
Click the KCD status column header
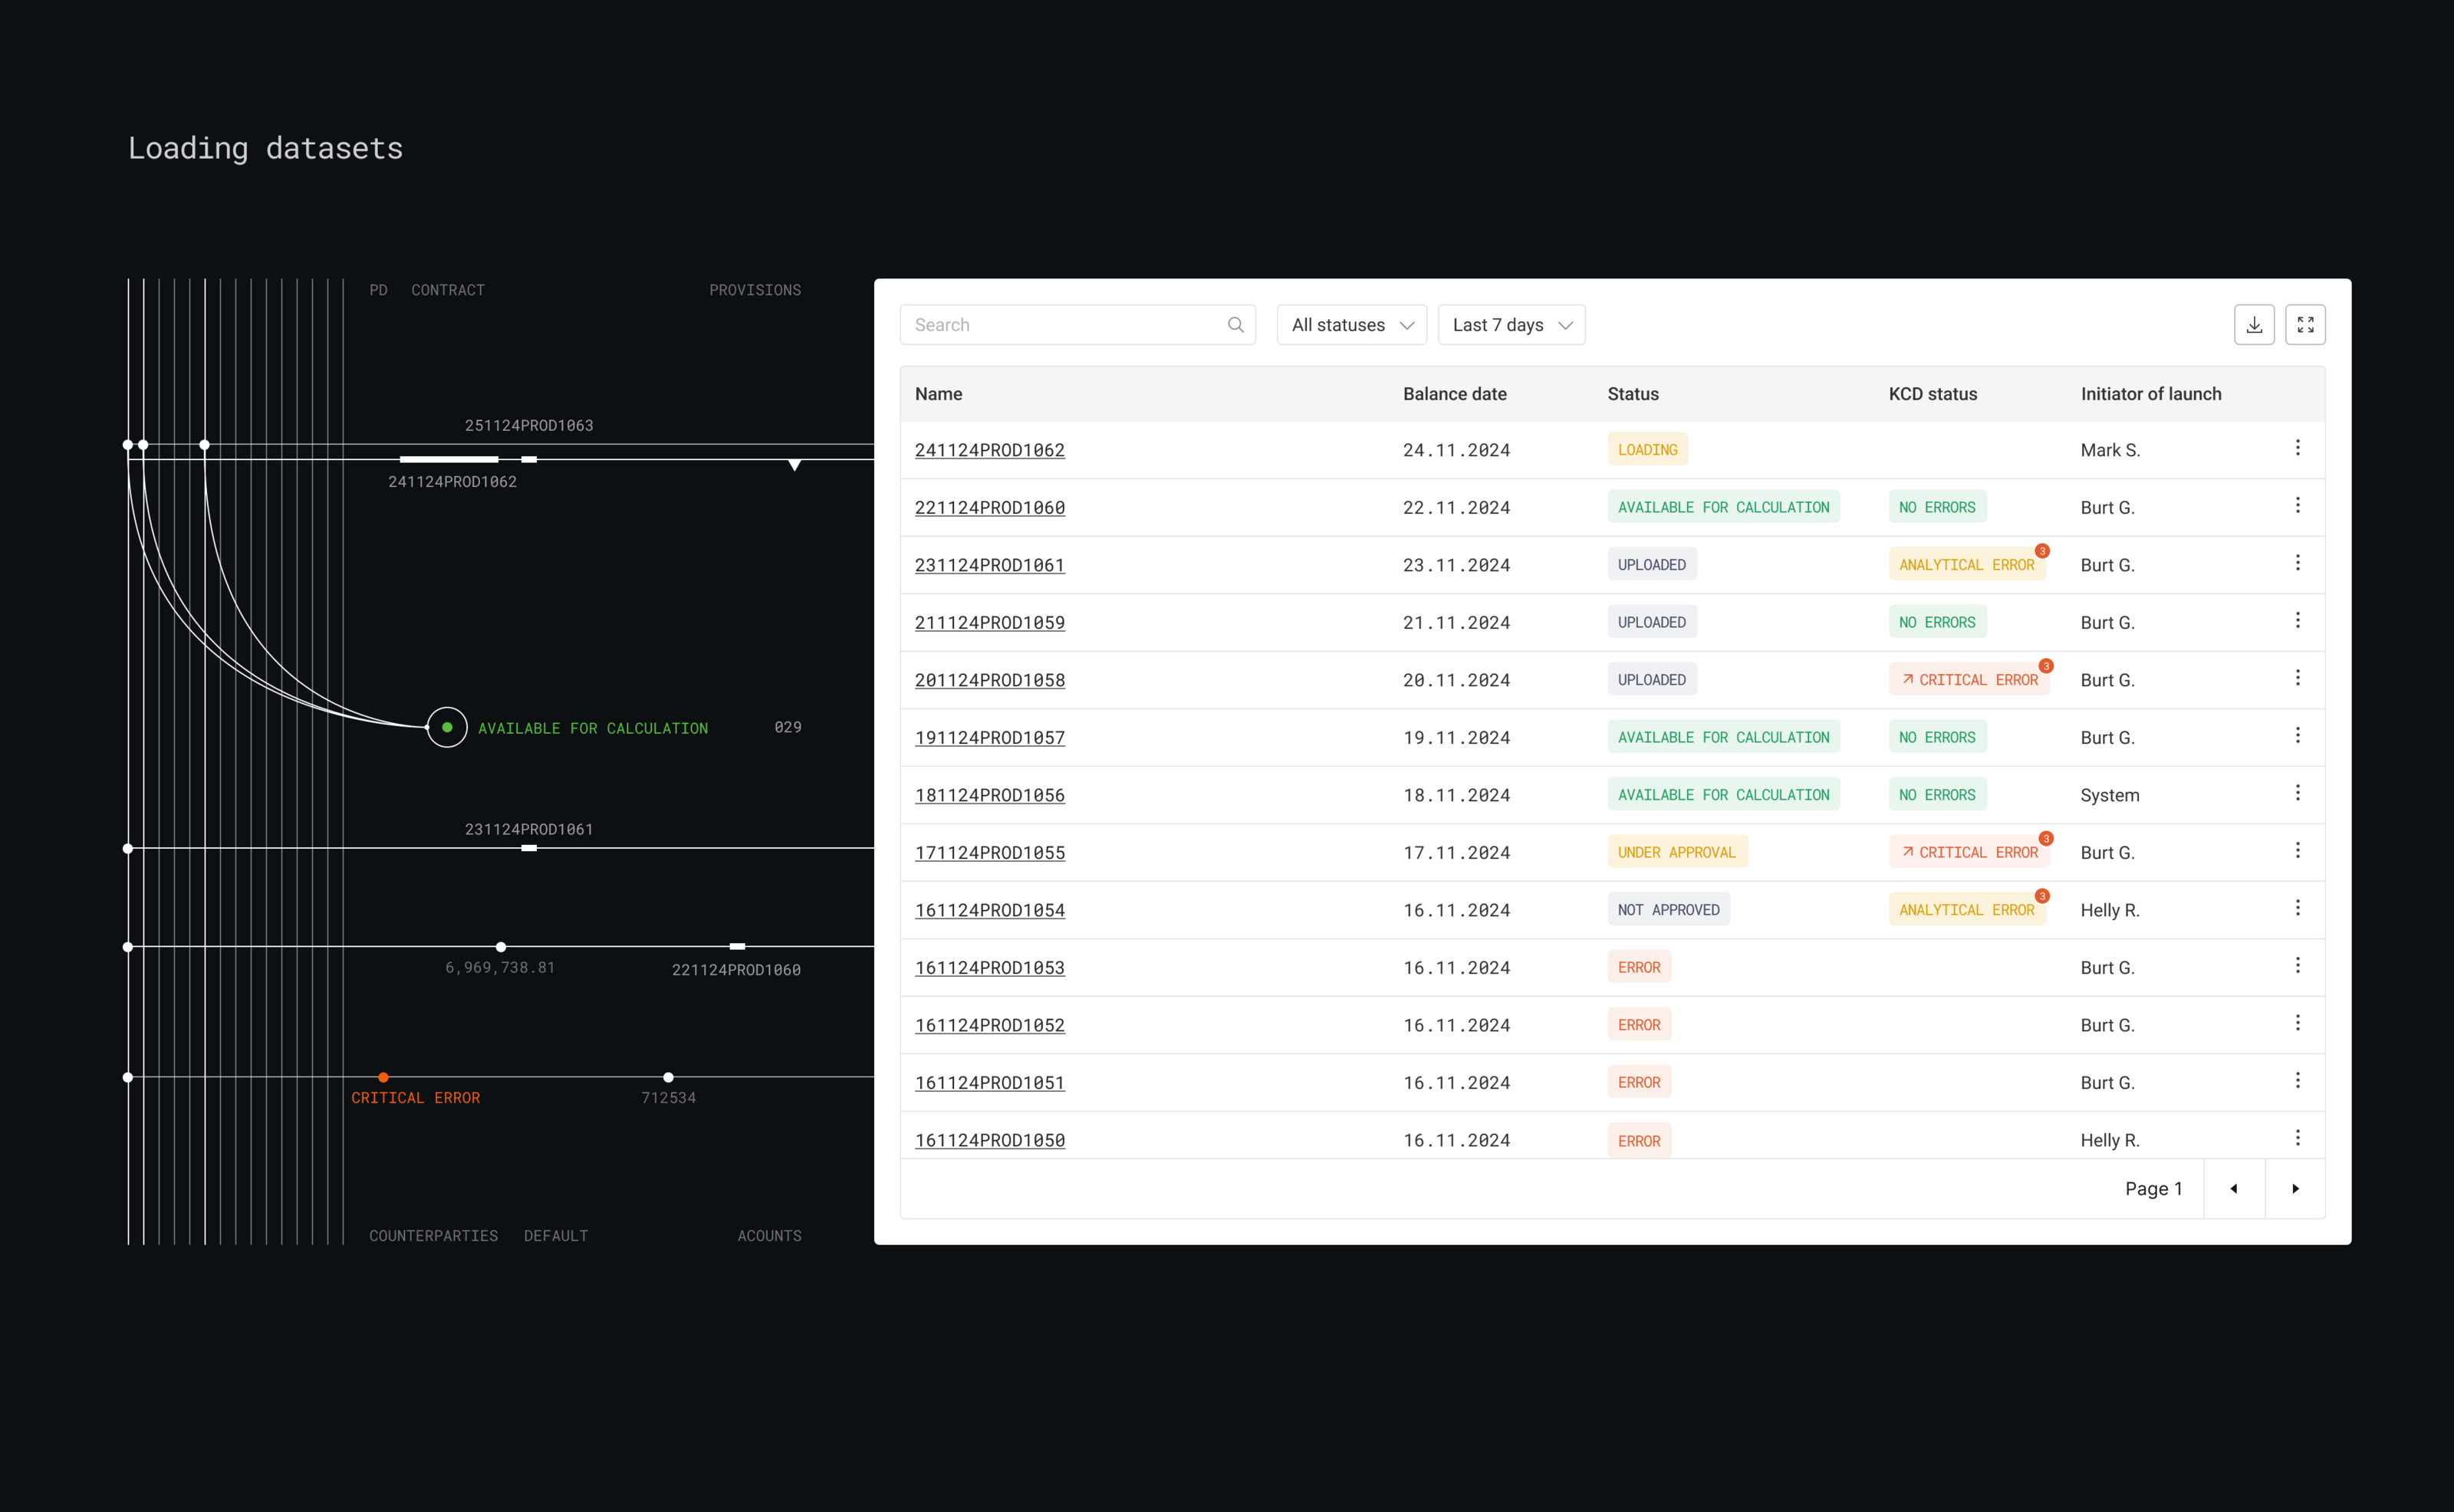click(x=1932, y=394)
